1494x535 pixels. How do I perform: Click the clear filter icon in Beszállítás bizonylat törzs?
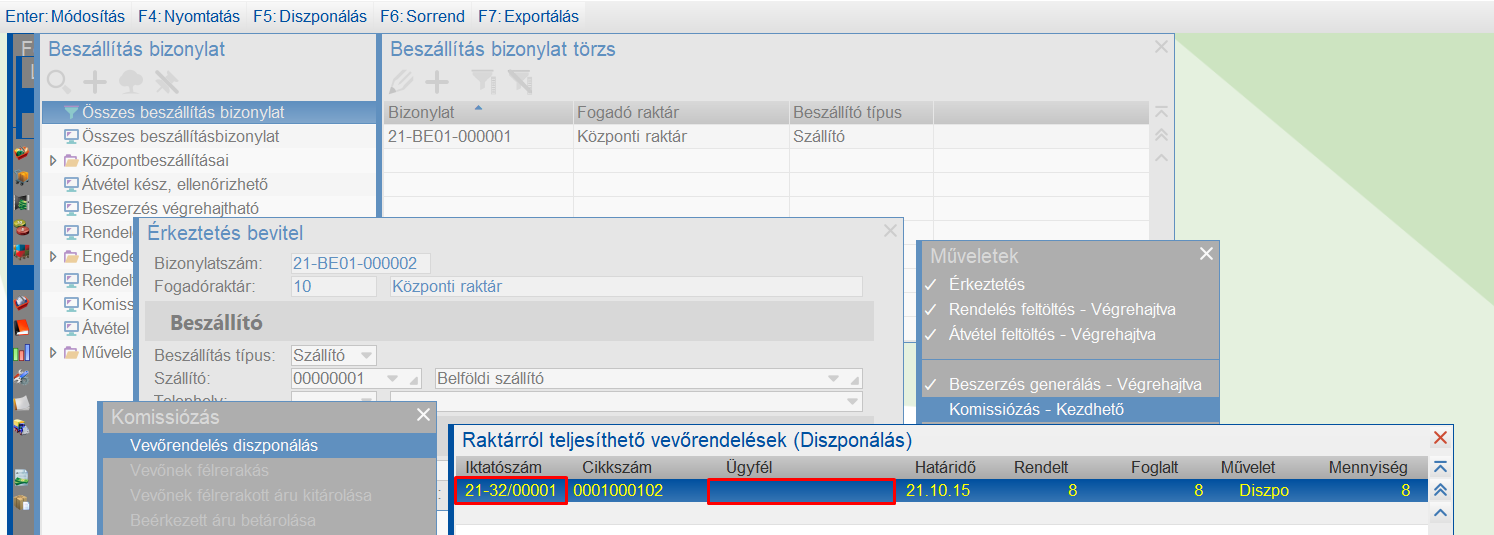coord(519,82)
